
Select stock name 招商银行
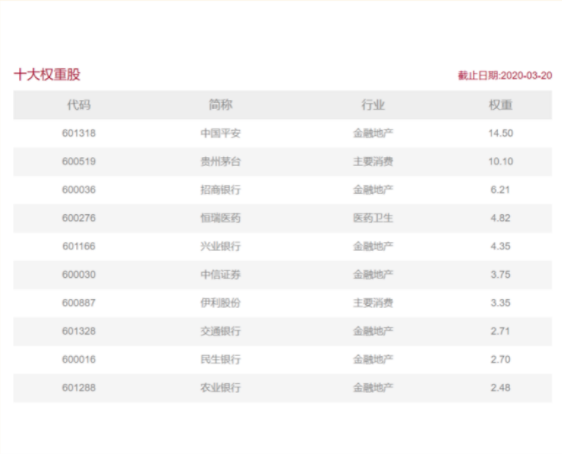(220, 190)
